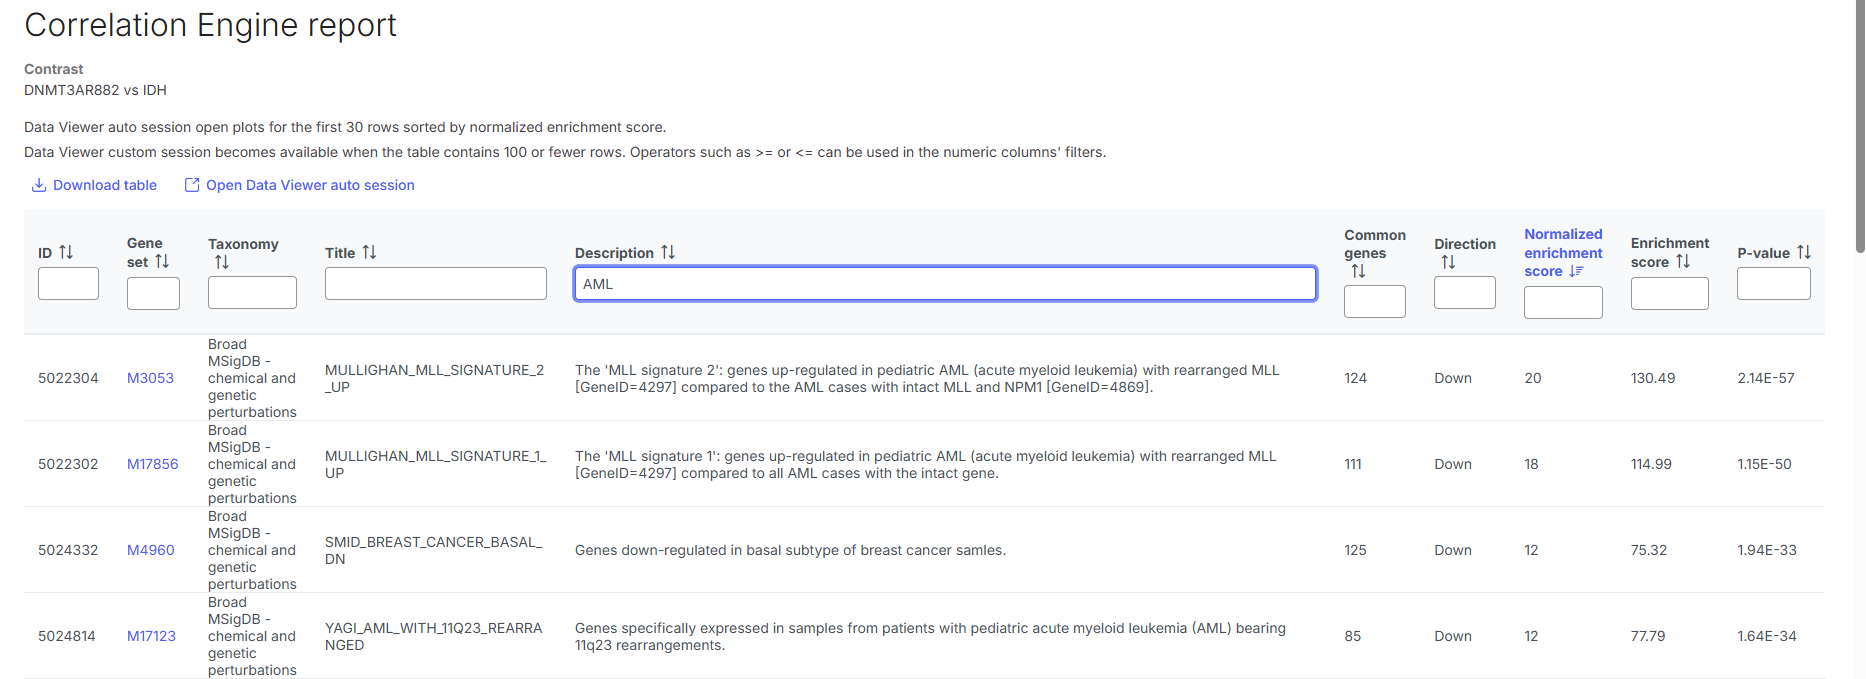Open Data Viewer auto session
1866x679 pixels.
(299, 185)
